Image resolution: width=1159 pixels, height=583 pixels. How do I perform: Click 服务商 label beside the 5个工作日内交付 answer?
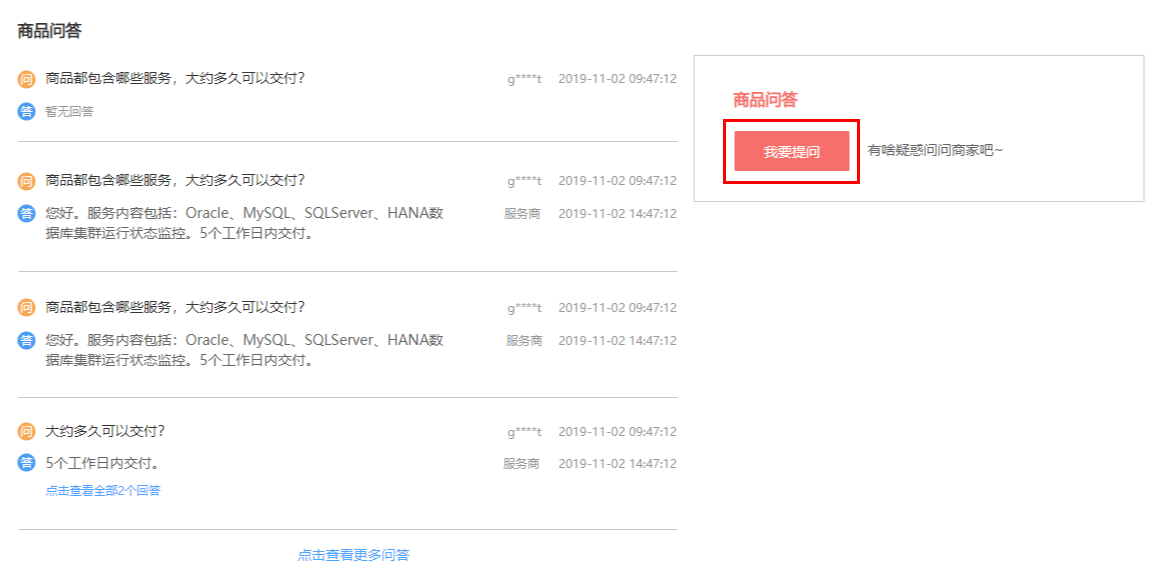(x=521, y=463)
